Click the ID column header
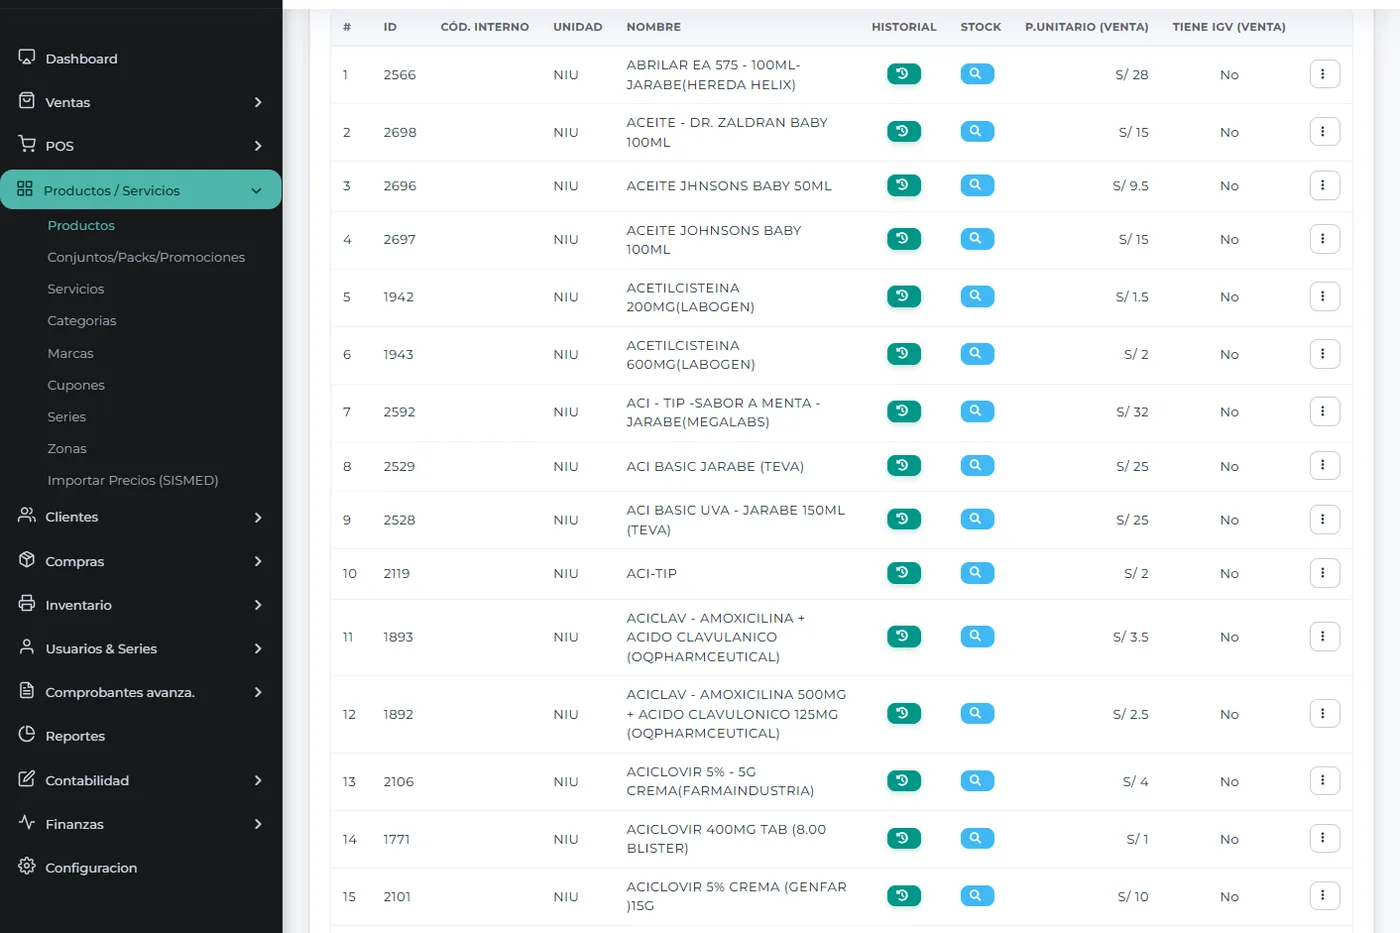 pyautogui.click(x=390, y=27)
